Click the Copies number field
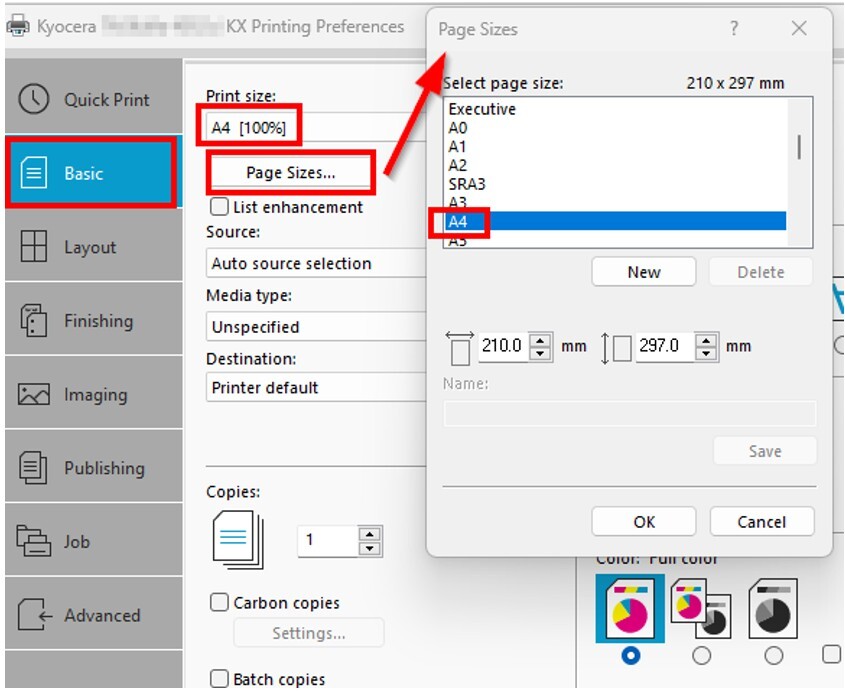Viewport: 845px width, 692px height. (x=328, y=540)
